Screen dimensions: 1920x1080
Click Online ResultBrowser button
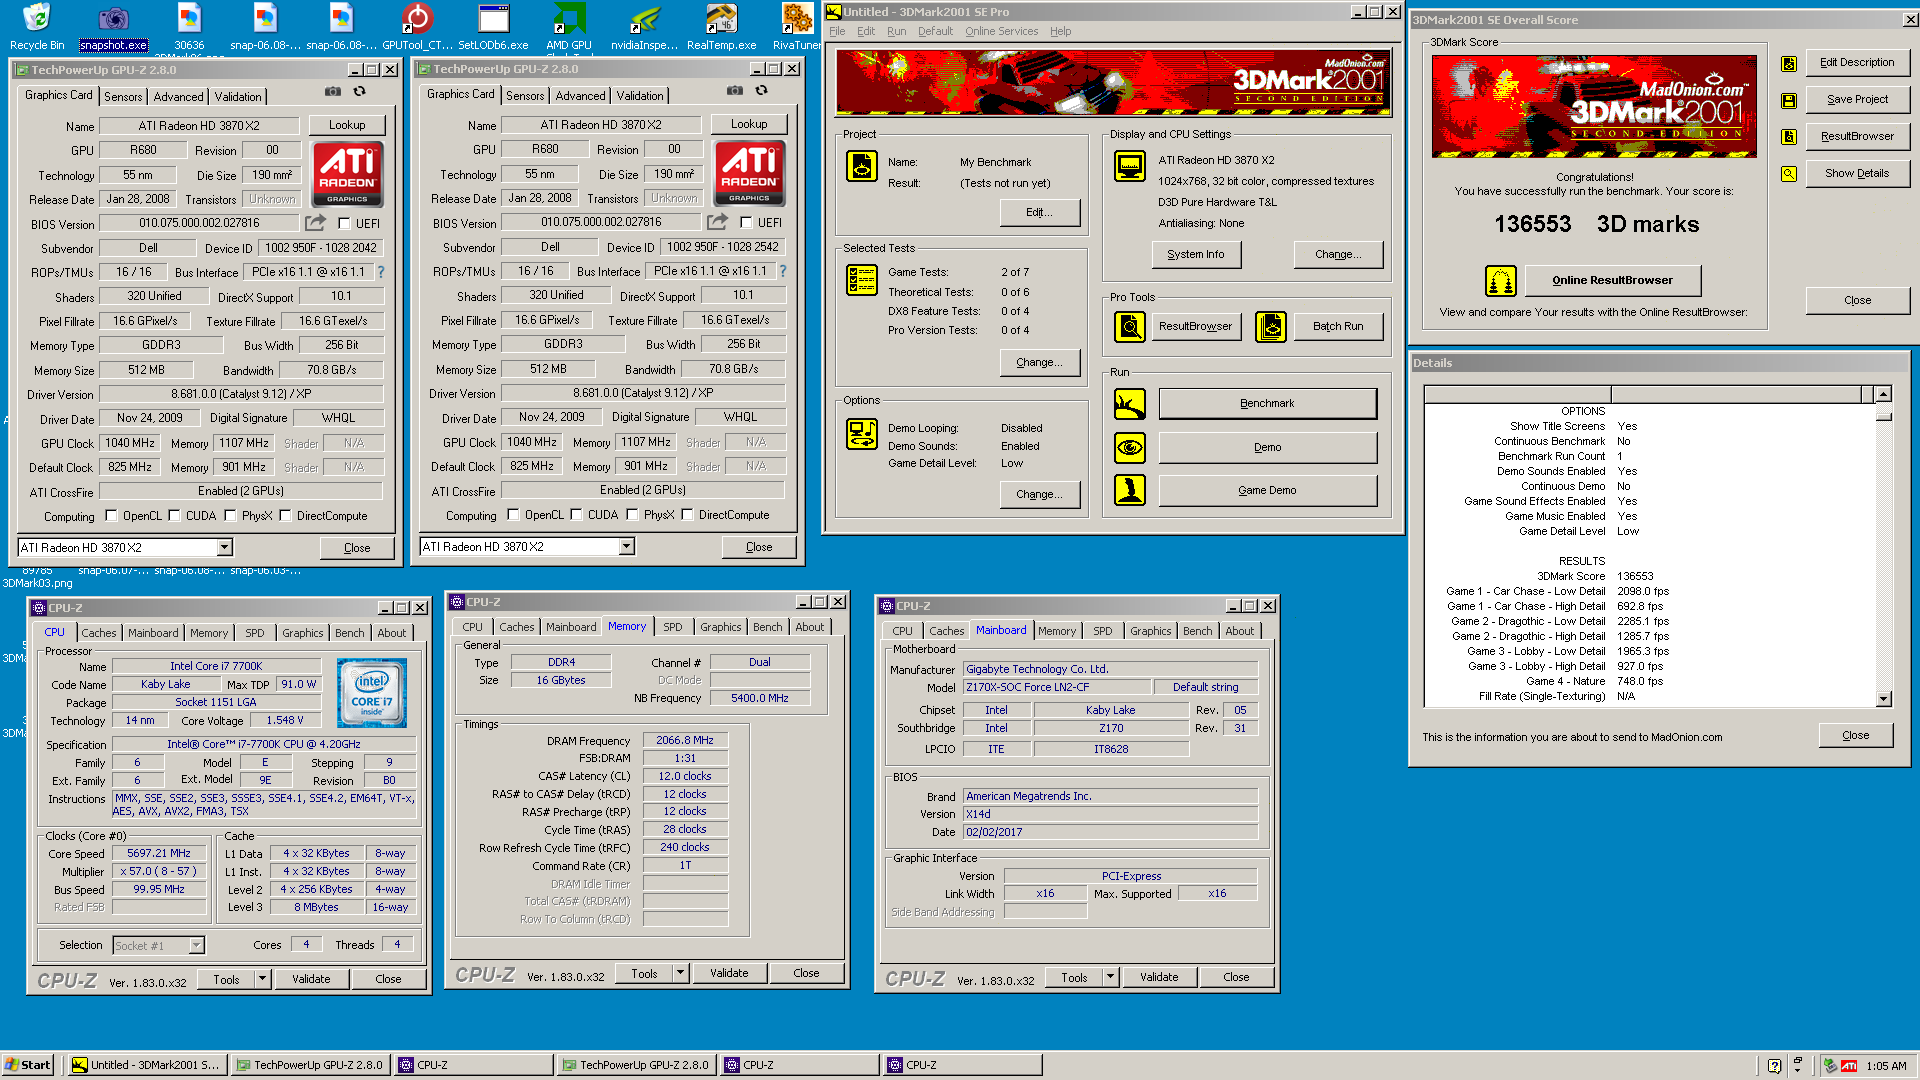point(1612,280)
